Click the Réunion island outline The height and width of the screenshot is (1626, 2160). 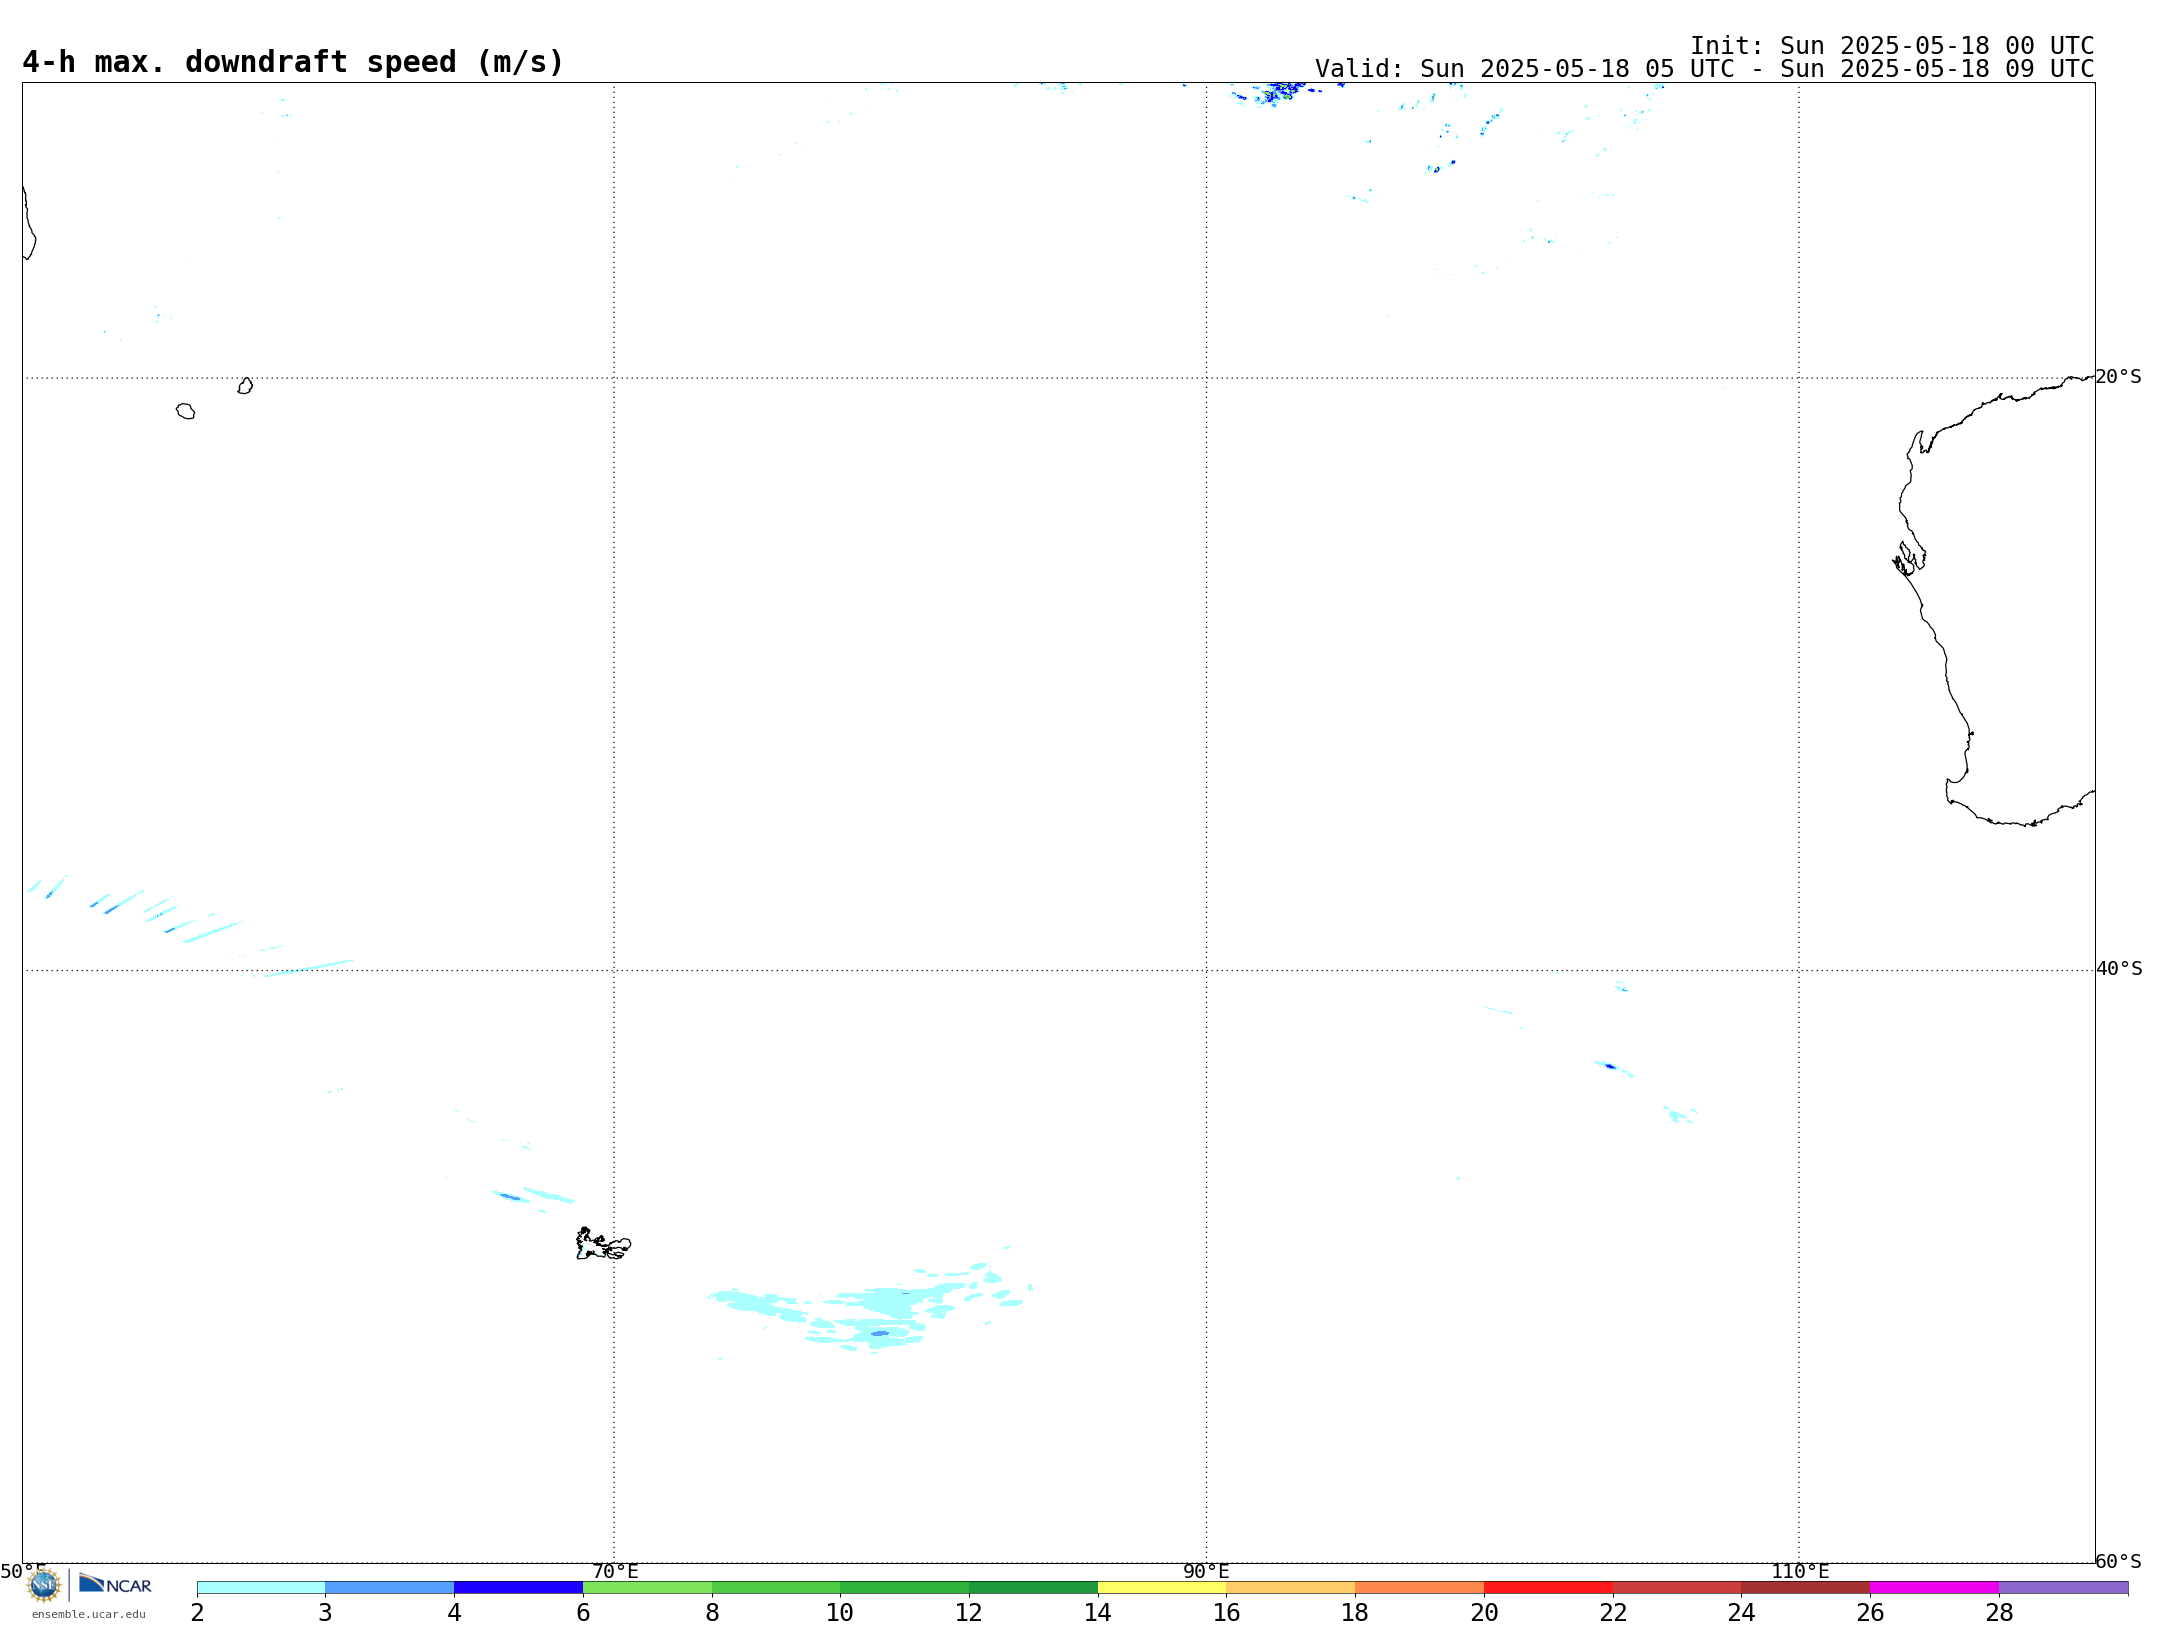click(x=185, y=411)
